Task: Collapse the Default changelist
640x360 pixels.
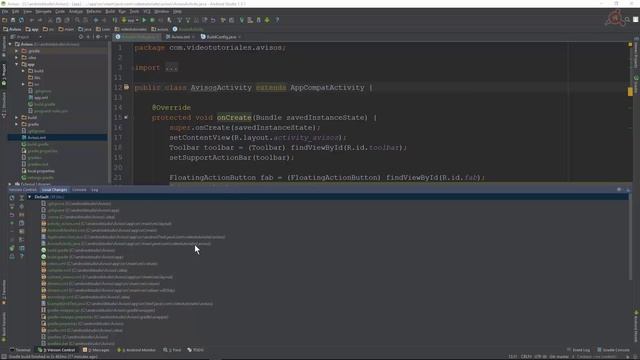Action: point(29,197)
